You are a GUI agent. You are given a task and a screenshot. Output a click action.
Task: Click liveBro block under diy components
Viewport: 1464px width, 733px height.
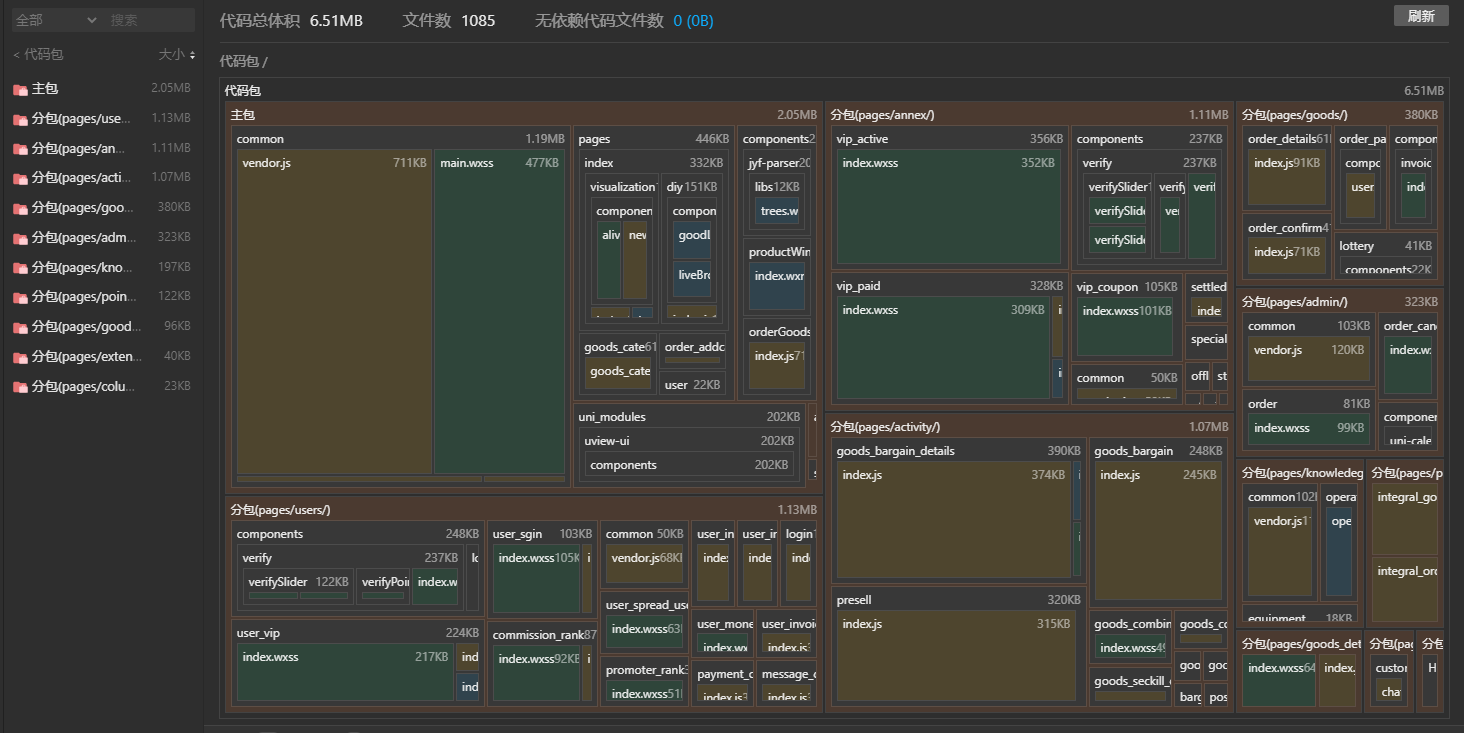click(693, 279)
